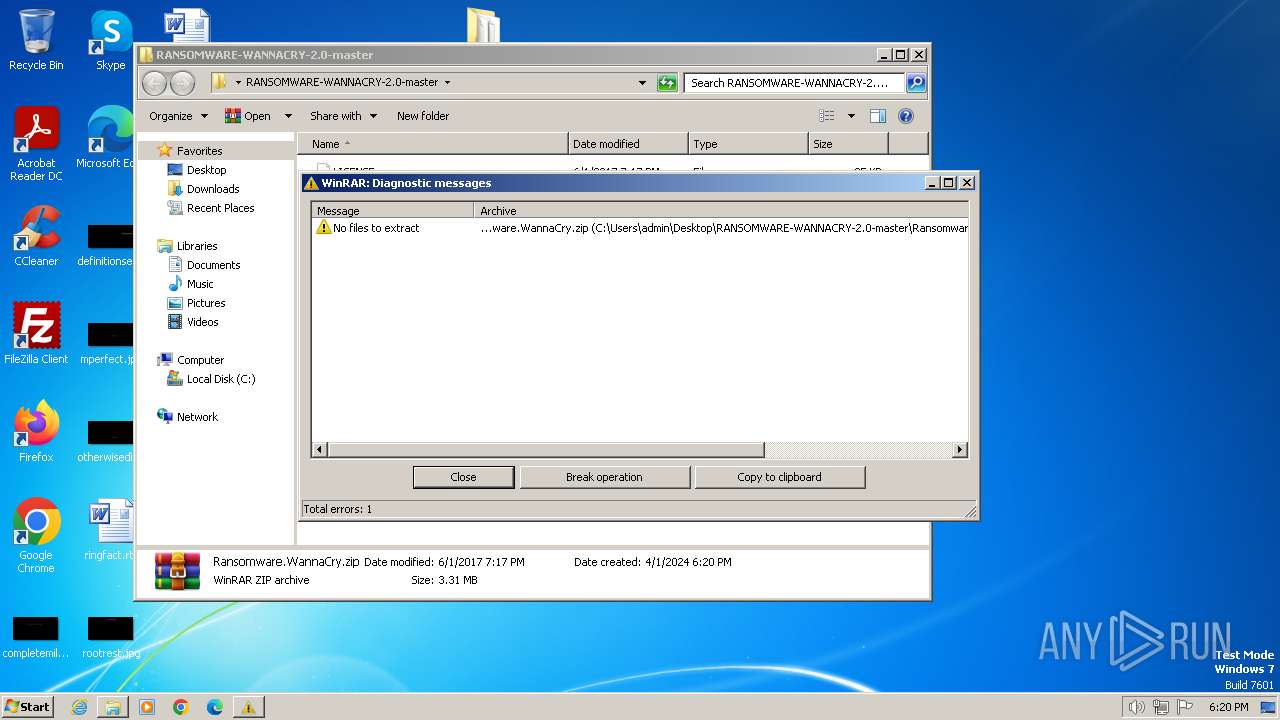1280x720 pixels.
Task: Click the WinRAR archive icon in details pane
Action: [177, 571]
